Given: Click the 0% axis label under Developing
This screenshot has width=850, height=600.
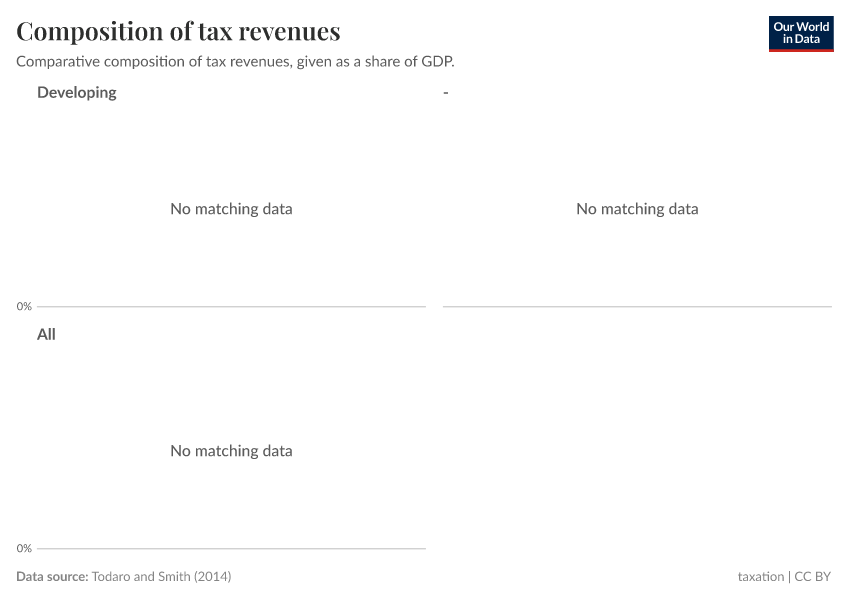Looking at the screenshot, I should pyautogui.click(x=24, y=306).
